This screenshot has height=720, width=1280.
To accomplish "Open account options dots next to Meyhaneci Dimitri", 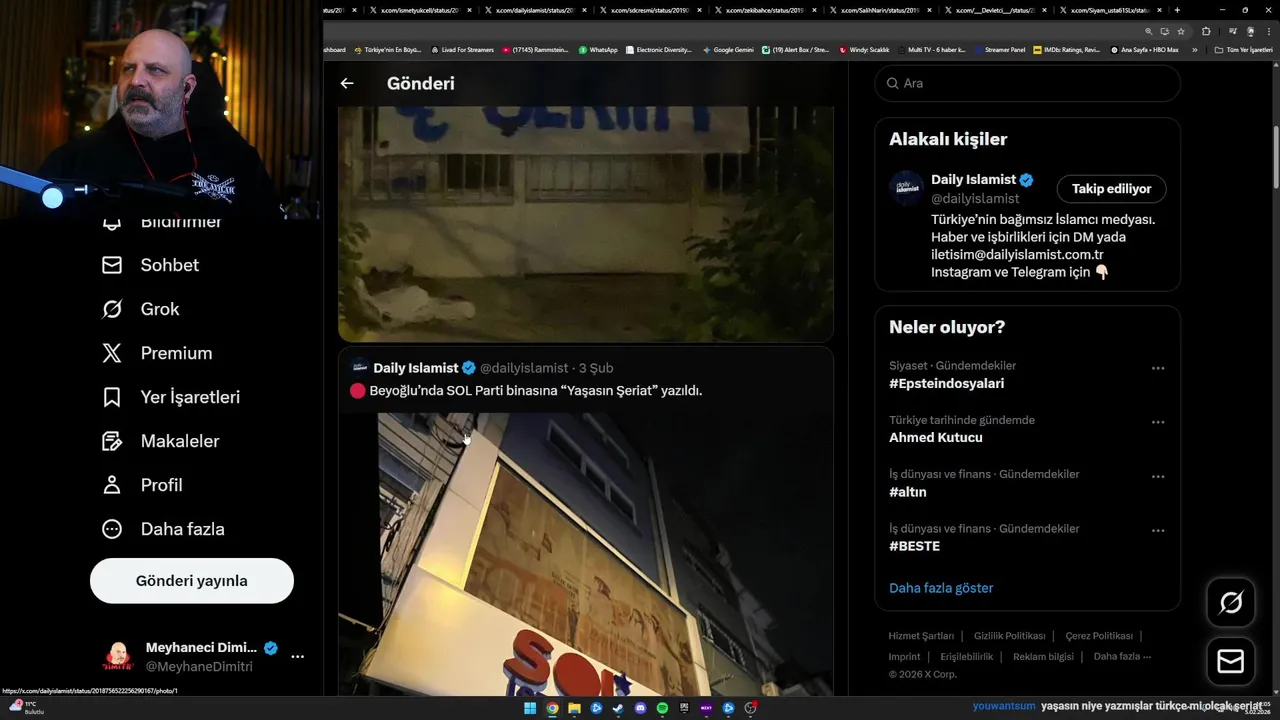I will click(297, 657).
